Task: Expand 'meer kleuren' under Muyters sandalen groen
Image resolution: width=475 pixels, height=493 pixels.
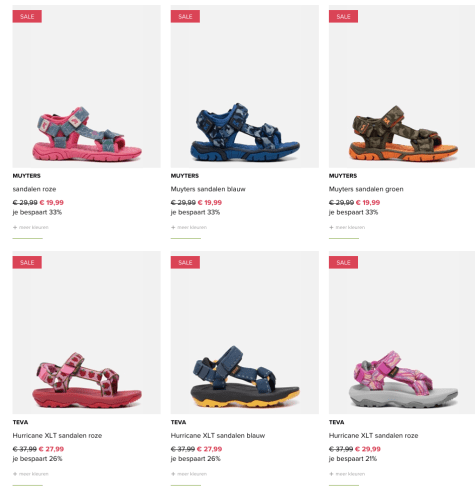Action: pyautogui.click(x=347, y=227)
